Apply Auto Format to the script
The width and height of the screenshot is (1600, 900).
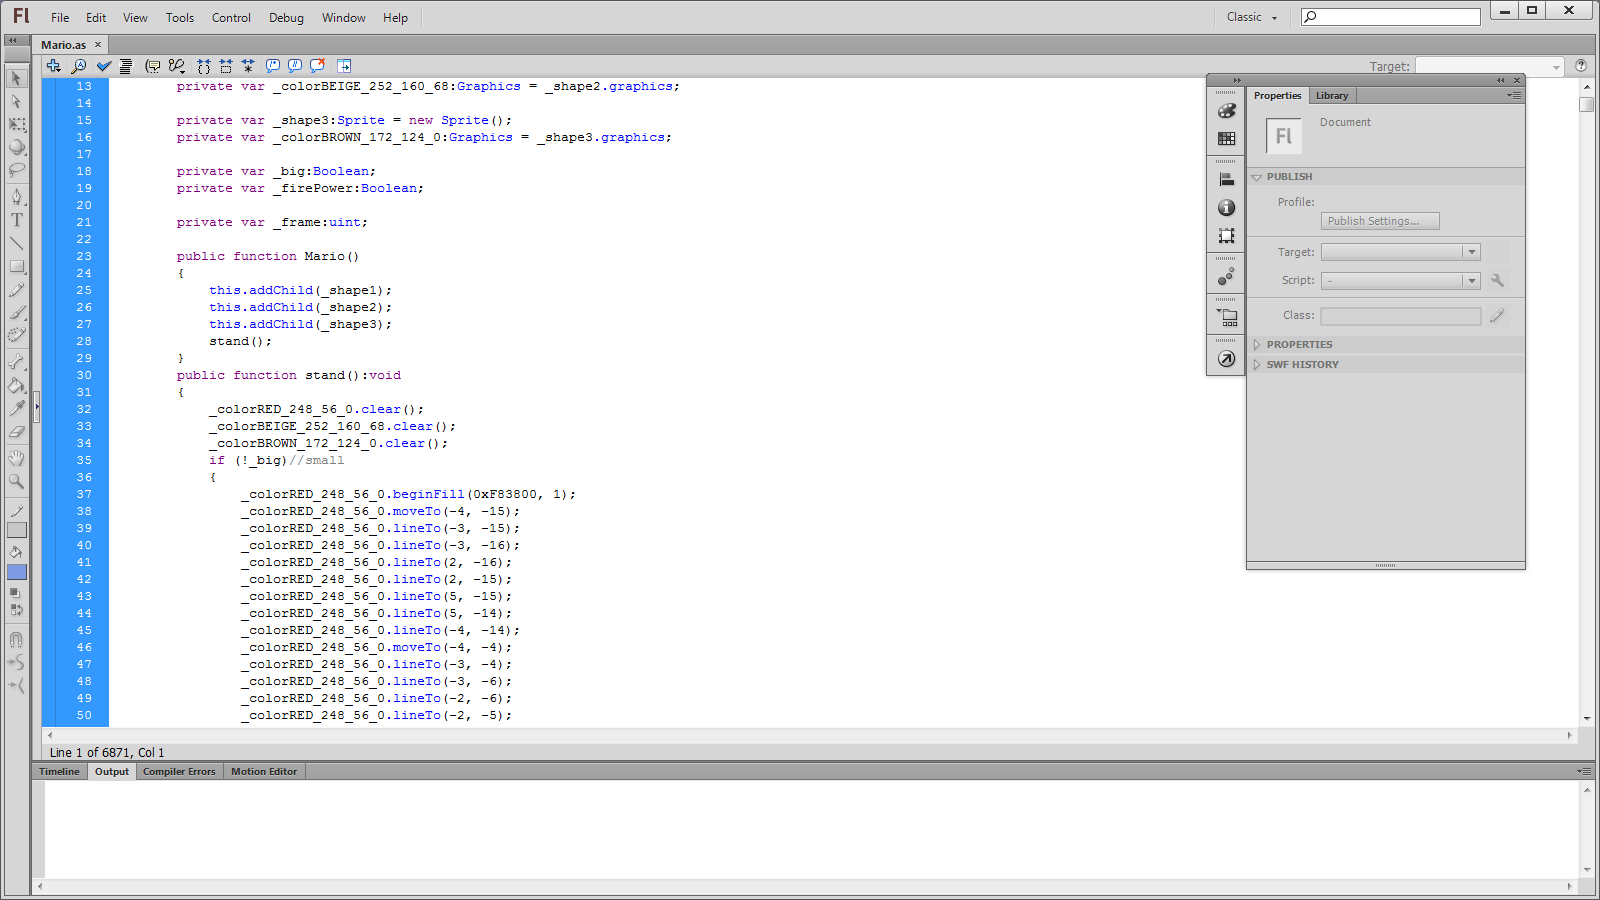[x=126, y=66]
